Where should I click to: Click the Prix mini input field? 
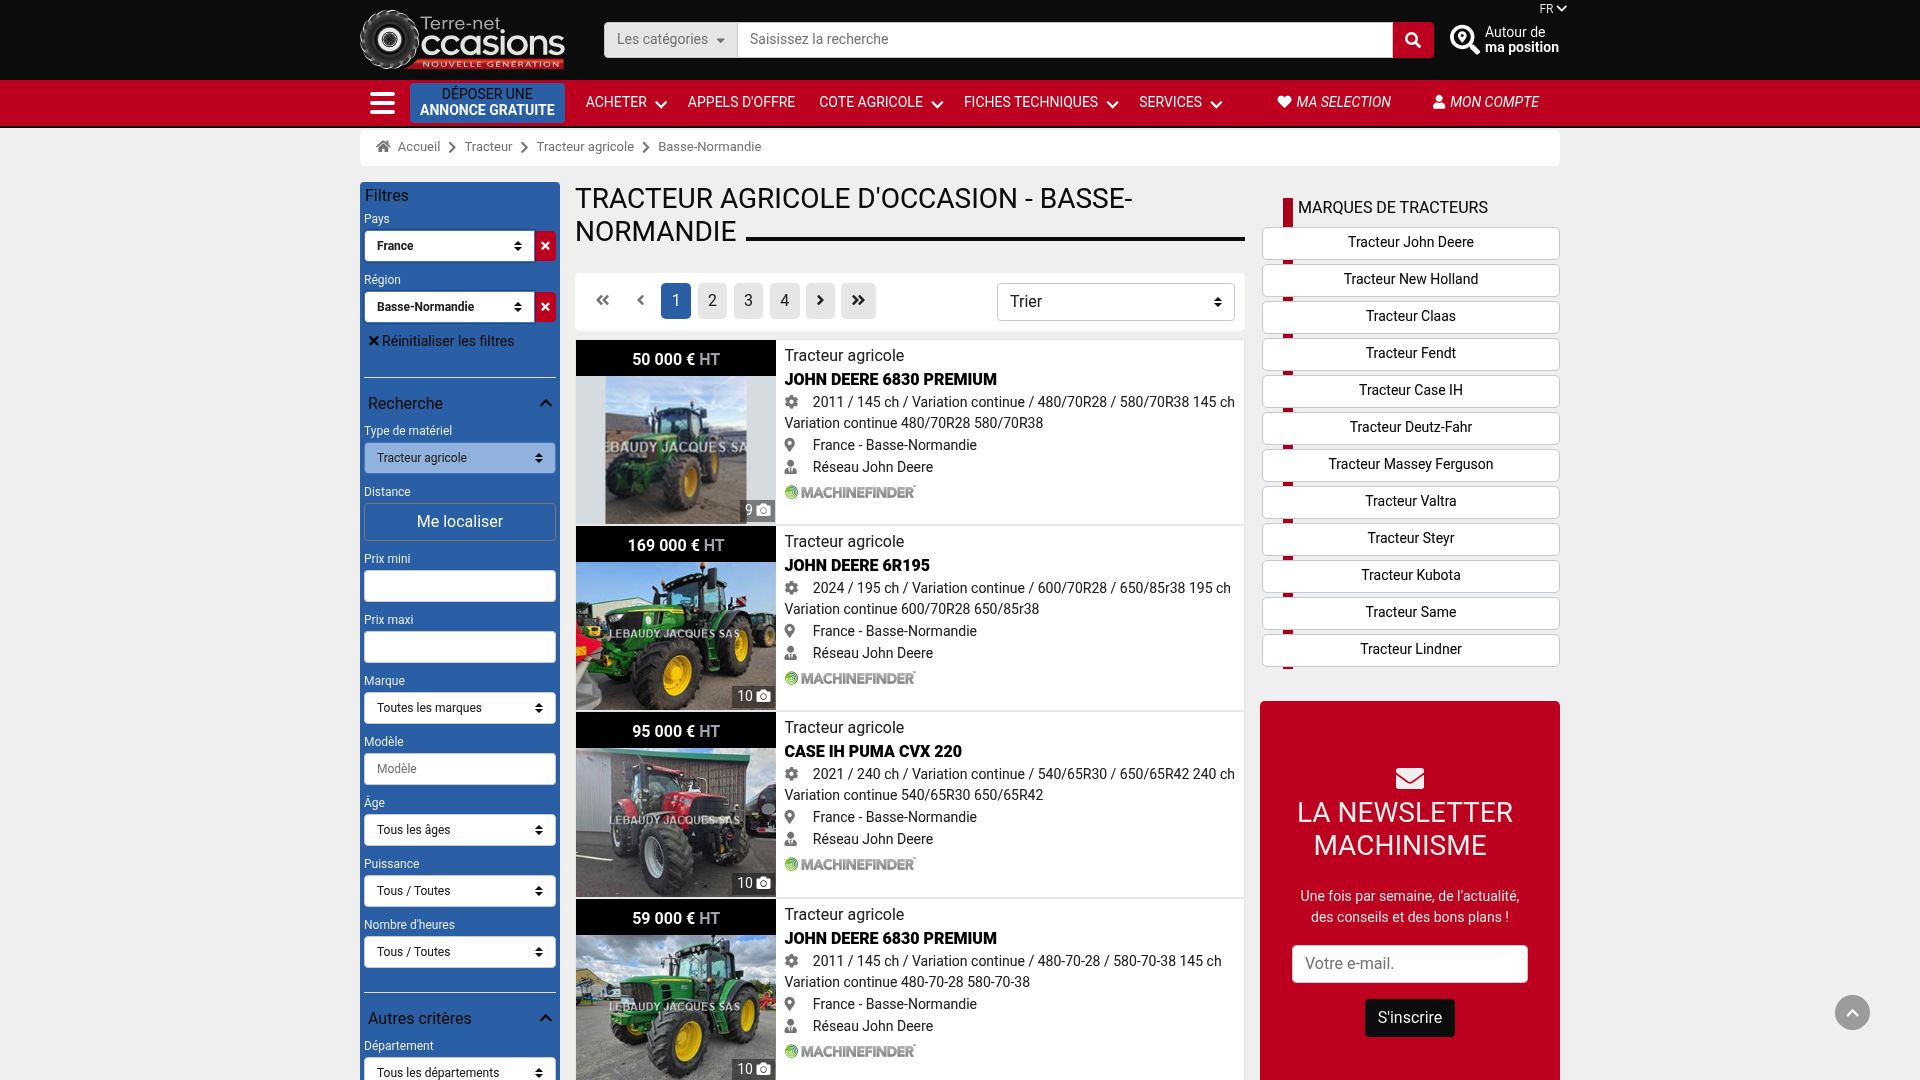459,586
